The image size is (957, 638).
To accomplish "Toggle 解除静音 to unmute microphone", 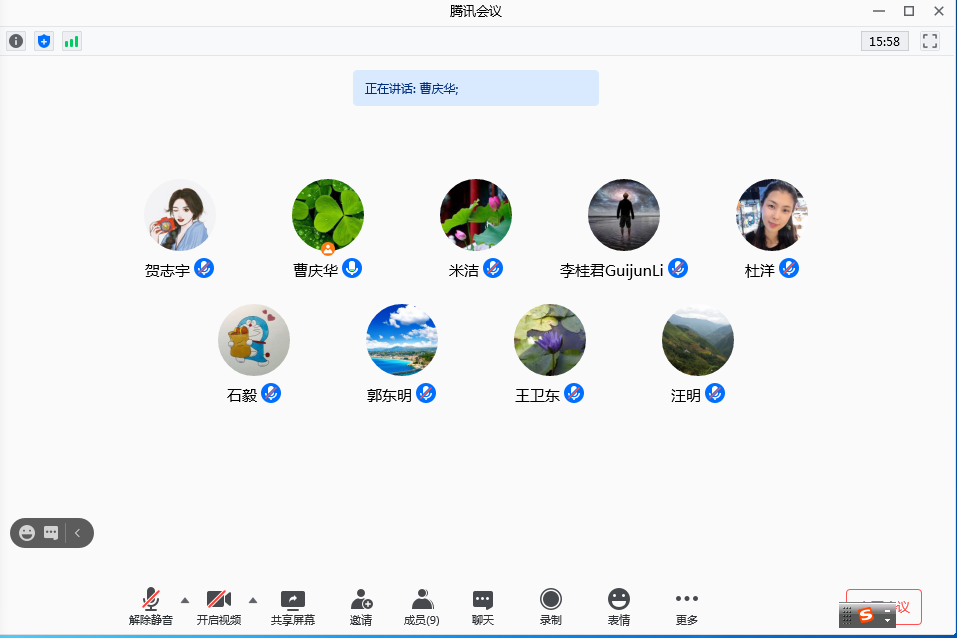I will (151, 606).
